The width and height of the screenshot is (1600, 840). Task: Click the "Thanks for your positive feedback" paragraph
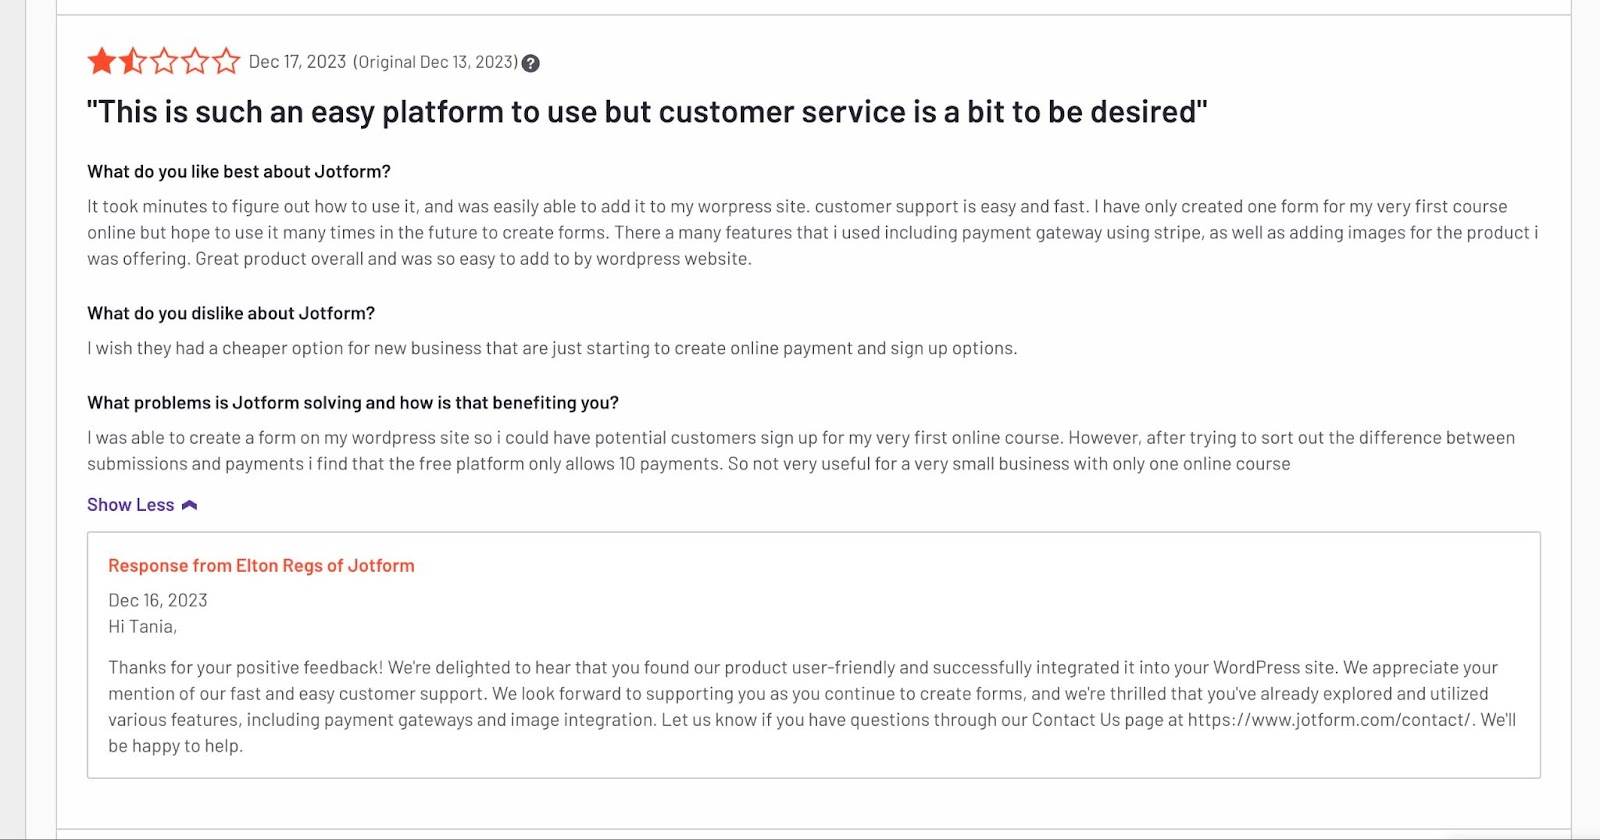[800, 694]
